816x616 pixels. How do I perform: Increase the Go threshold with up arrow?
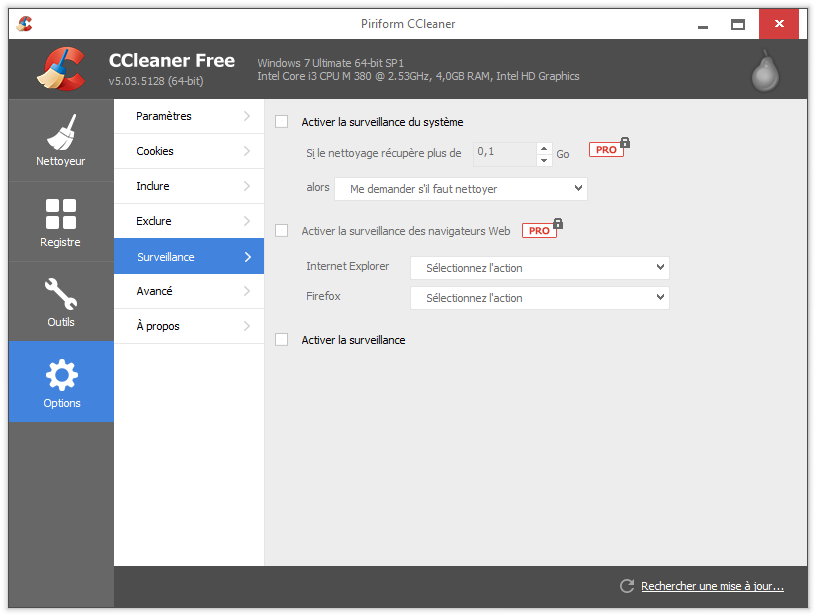pyautogui.click(x=544, y=148)
